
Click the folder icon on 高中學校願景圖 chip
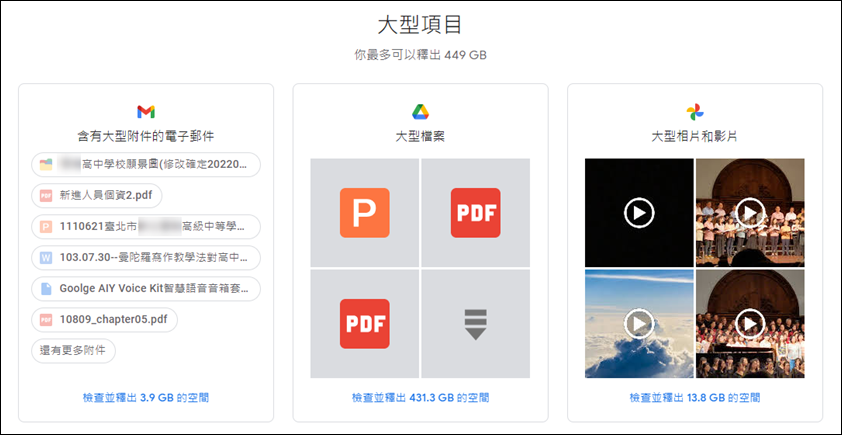46,164
